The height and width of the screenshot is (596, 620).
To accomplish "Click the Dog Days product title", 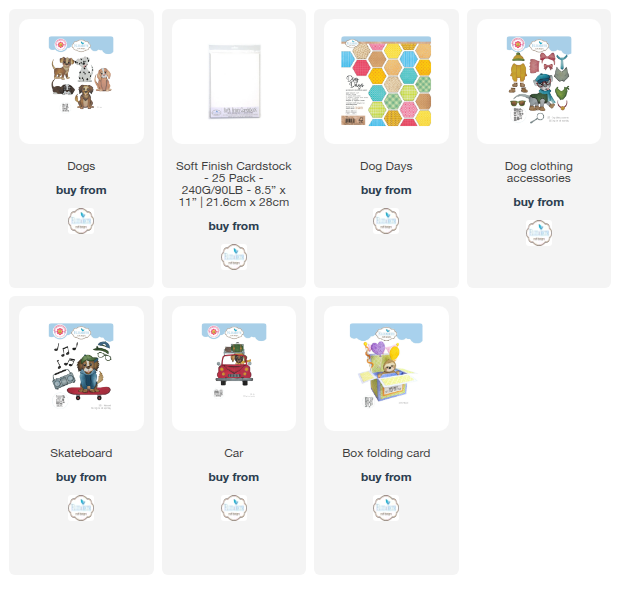I will coord(386,166).
